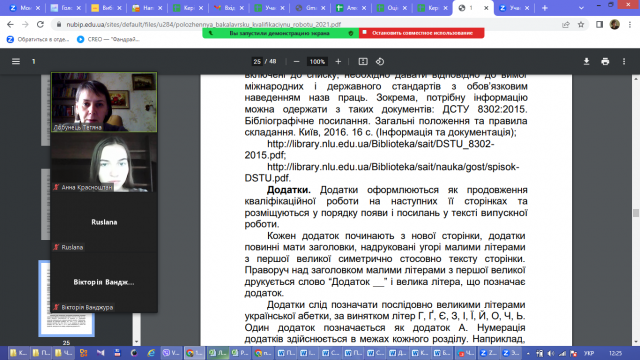Select Анна Красноштан's video tile

(104, 162)
